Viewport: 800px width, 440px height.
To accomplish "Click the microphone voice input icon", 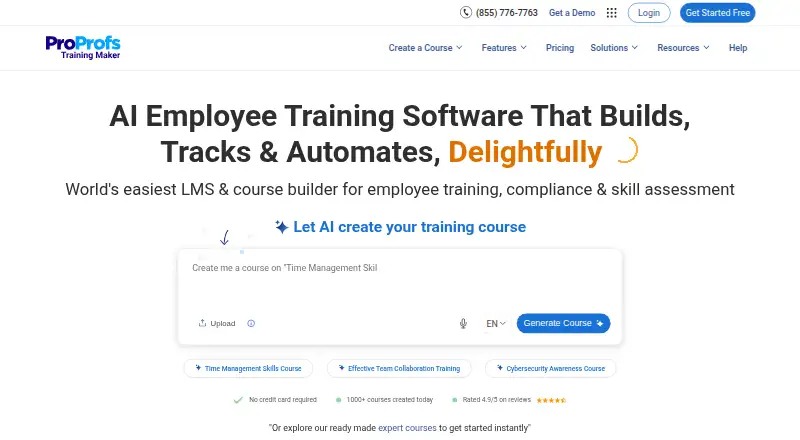I will pos(463,323).
